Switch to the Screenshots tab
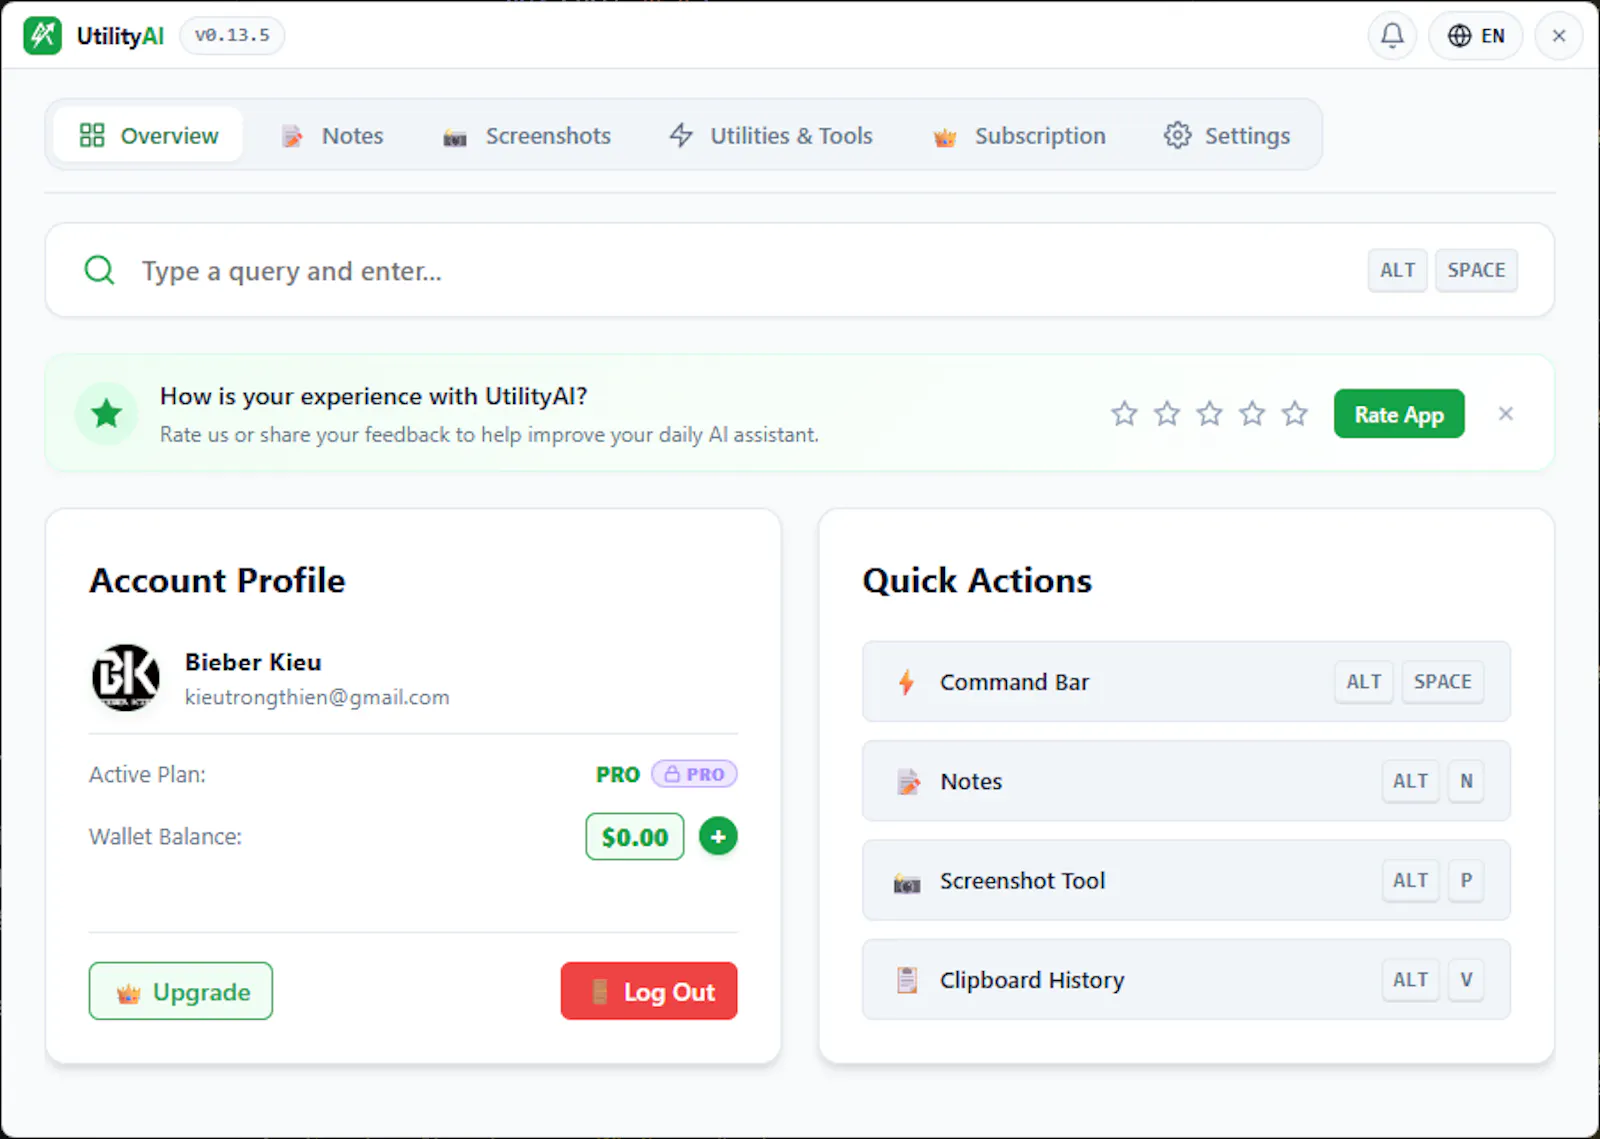Viewport: 1600px width, 1139px height. click(527, 135)
